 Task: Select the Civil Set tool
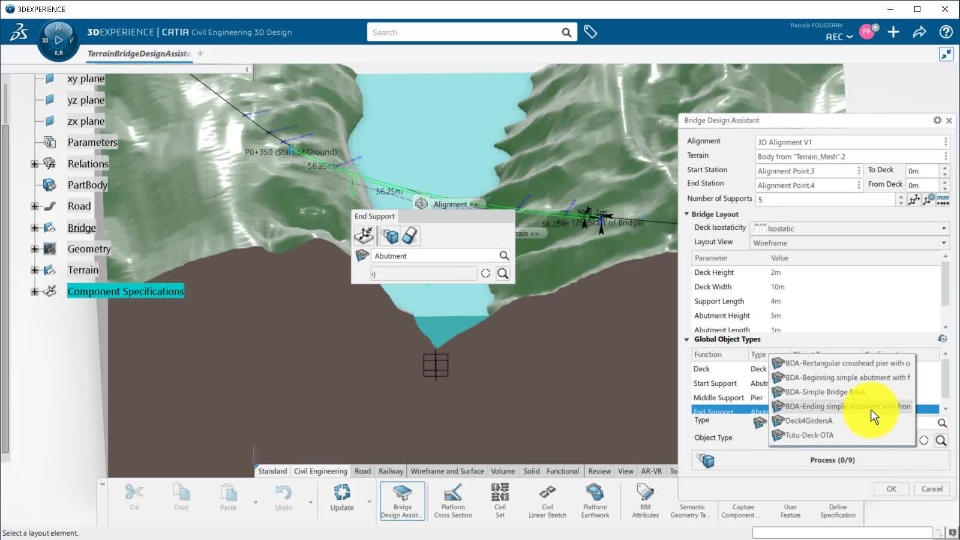[x=500, y=501]
